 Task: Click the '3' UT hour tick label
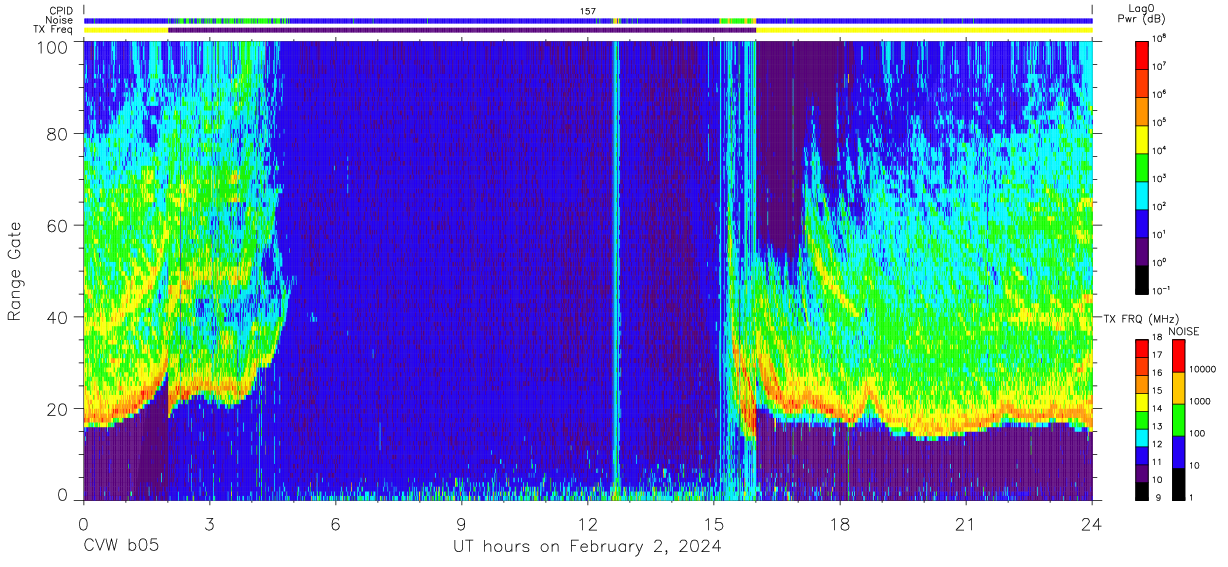click(x=209, y=523)
